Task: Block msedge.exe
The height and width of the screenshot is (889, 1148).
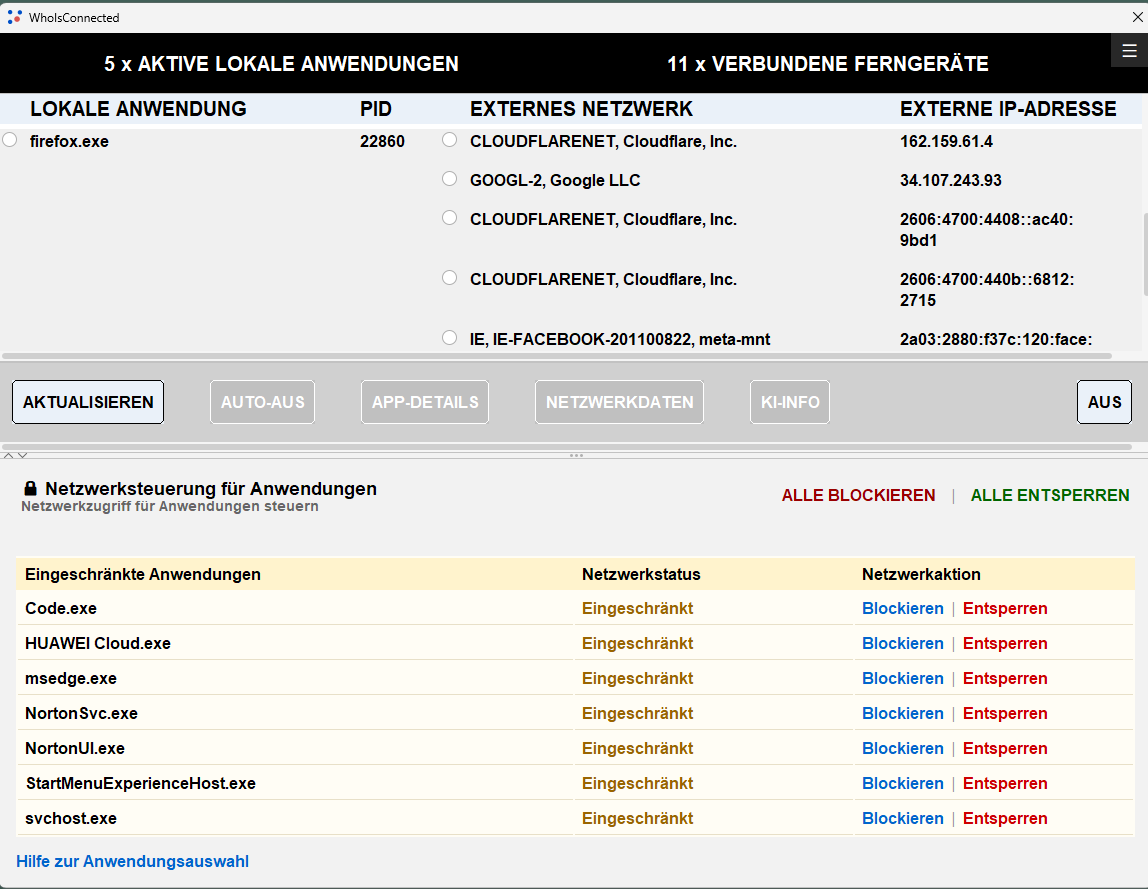Action: click(x=903, y=679)
